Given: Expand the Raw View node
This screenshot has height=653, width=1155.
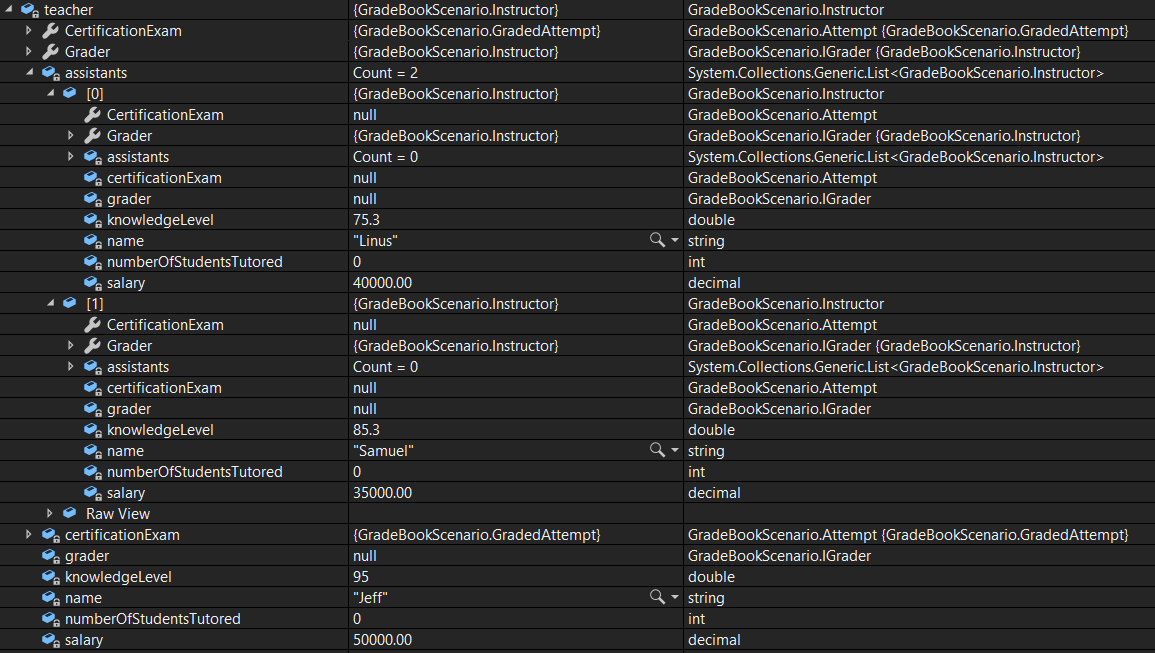Looking at the screenshot, I should (49, 514).
